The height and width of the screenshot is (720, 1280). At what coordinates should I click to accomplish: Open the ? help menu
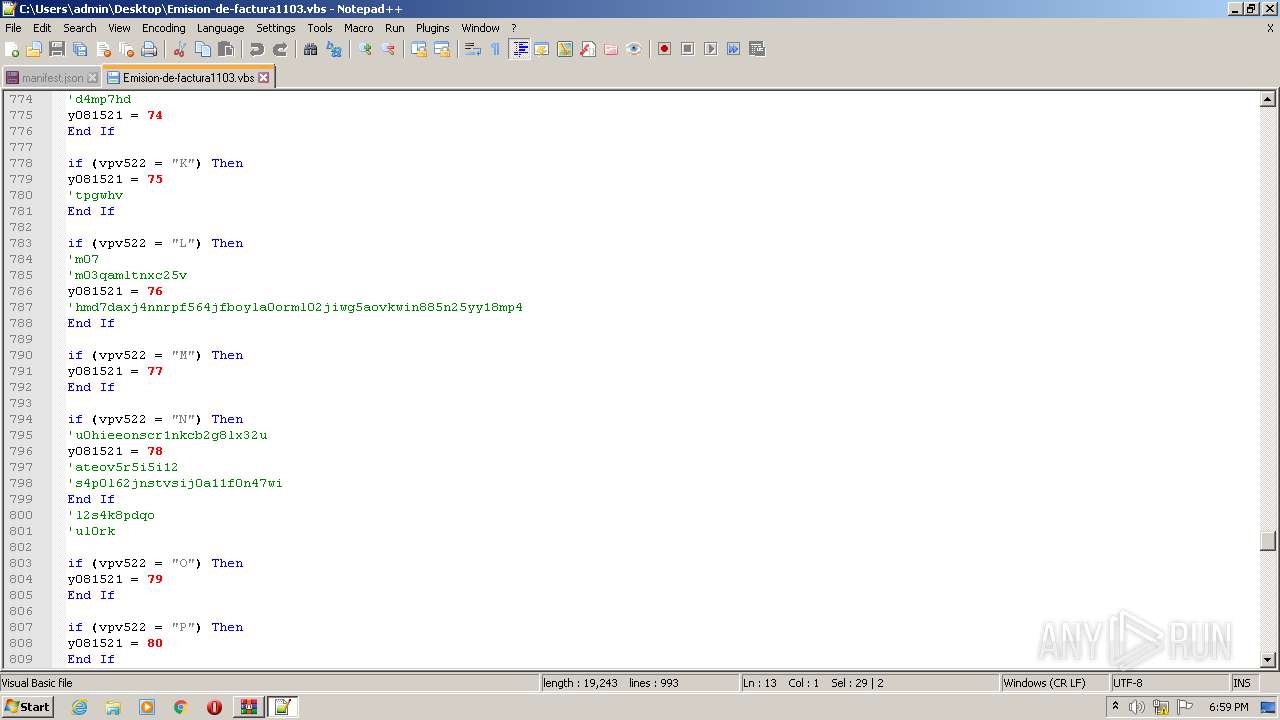pos(514,28)
